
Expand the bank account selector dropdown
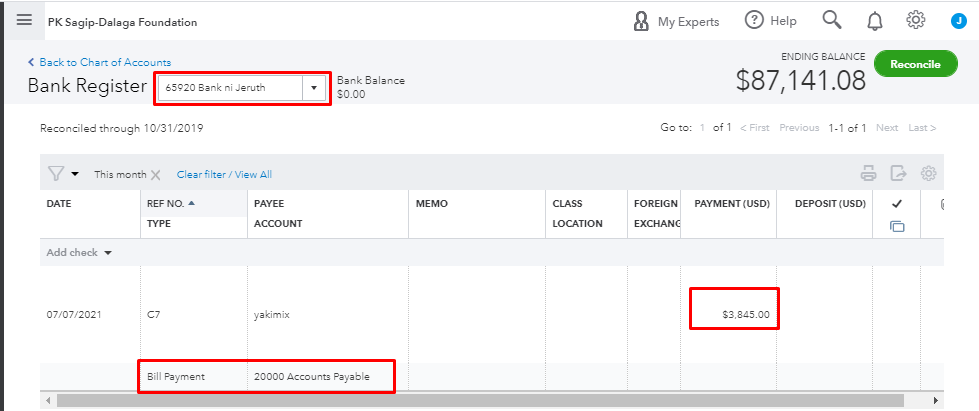[315, 88]
